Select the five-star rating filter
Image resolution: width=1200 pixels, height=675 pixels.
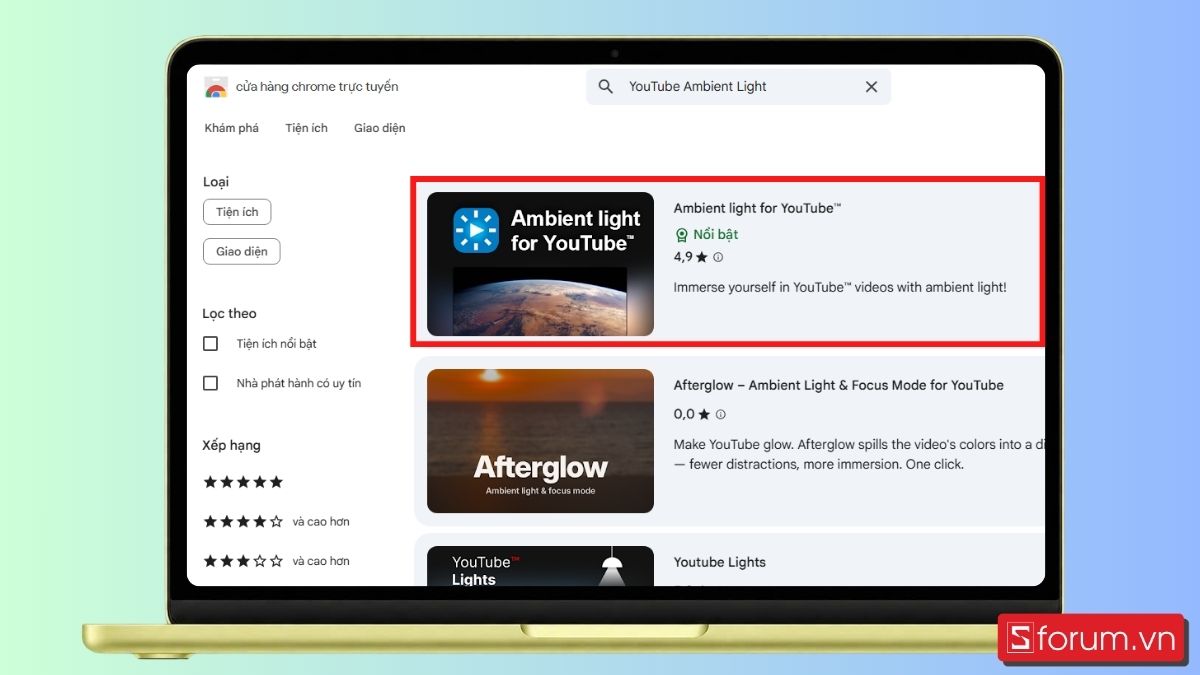pos(243,482)
